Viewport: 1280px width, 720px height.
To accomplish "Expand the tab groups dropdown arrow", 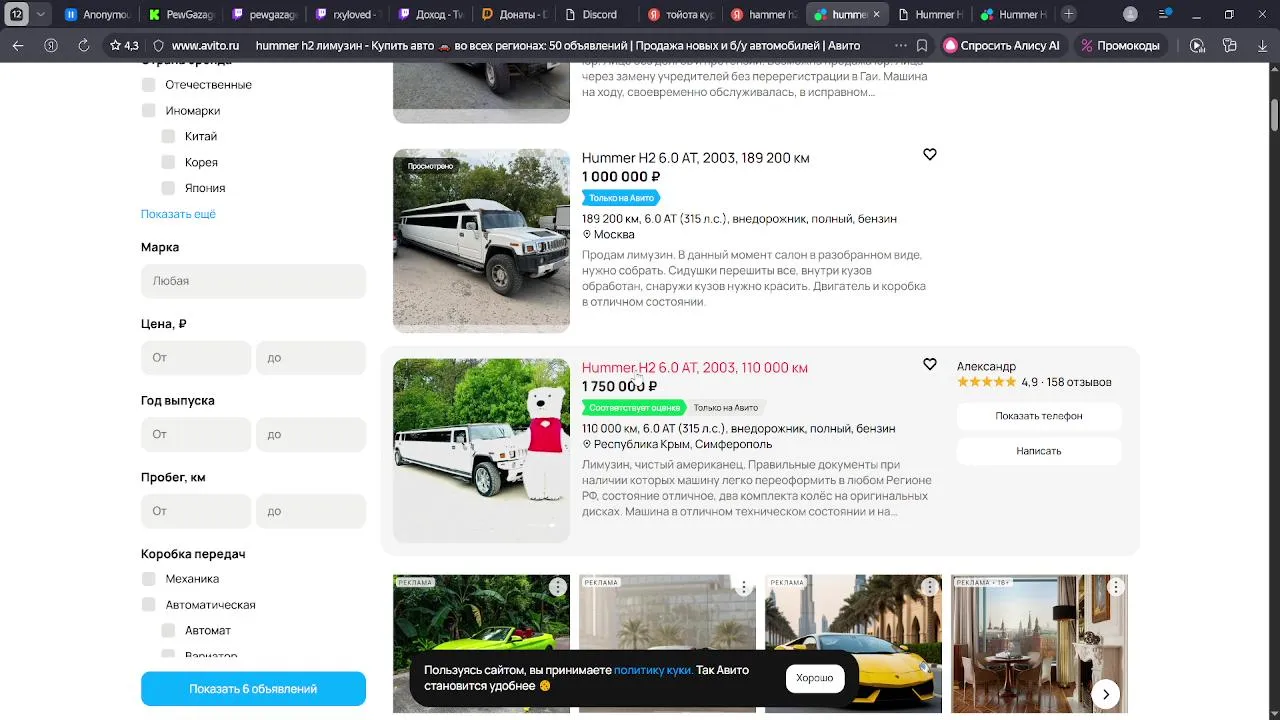I will pos(40,14).
